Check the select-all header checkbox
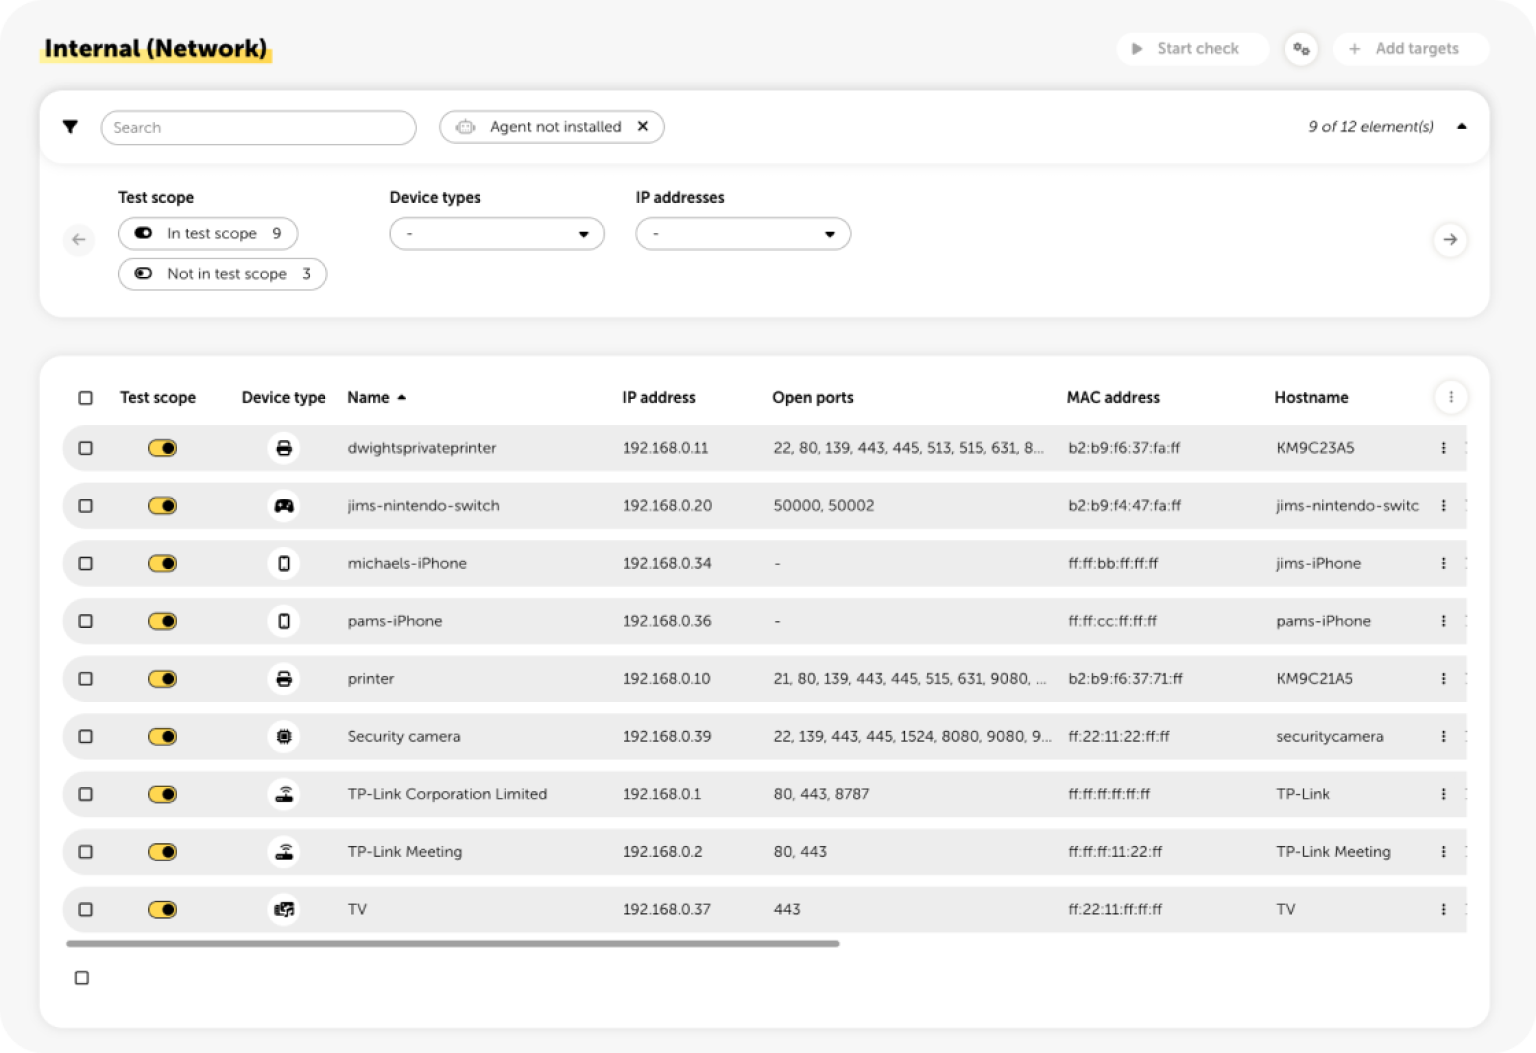 [86, 398]
